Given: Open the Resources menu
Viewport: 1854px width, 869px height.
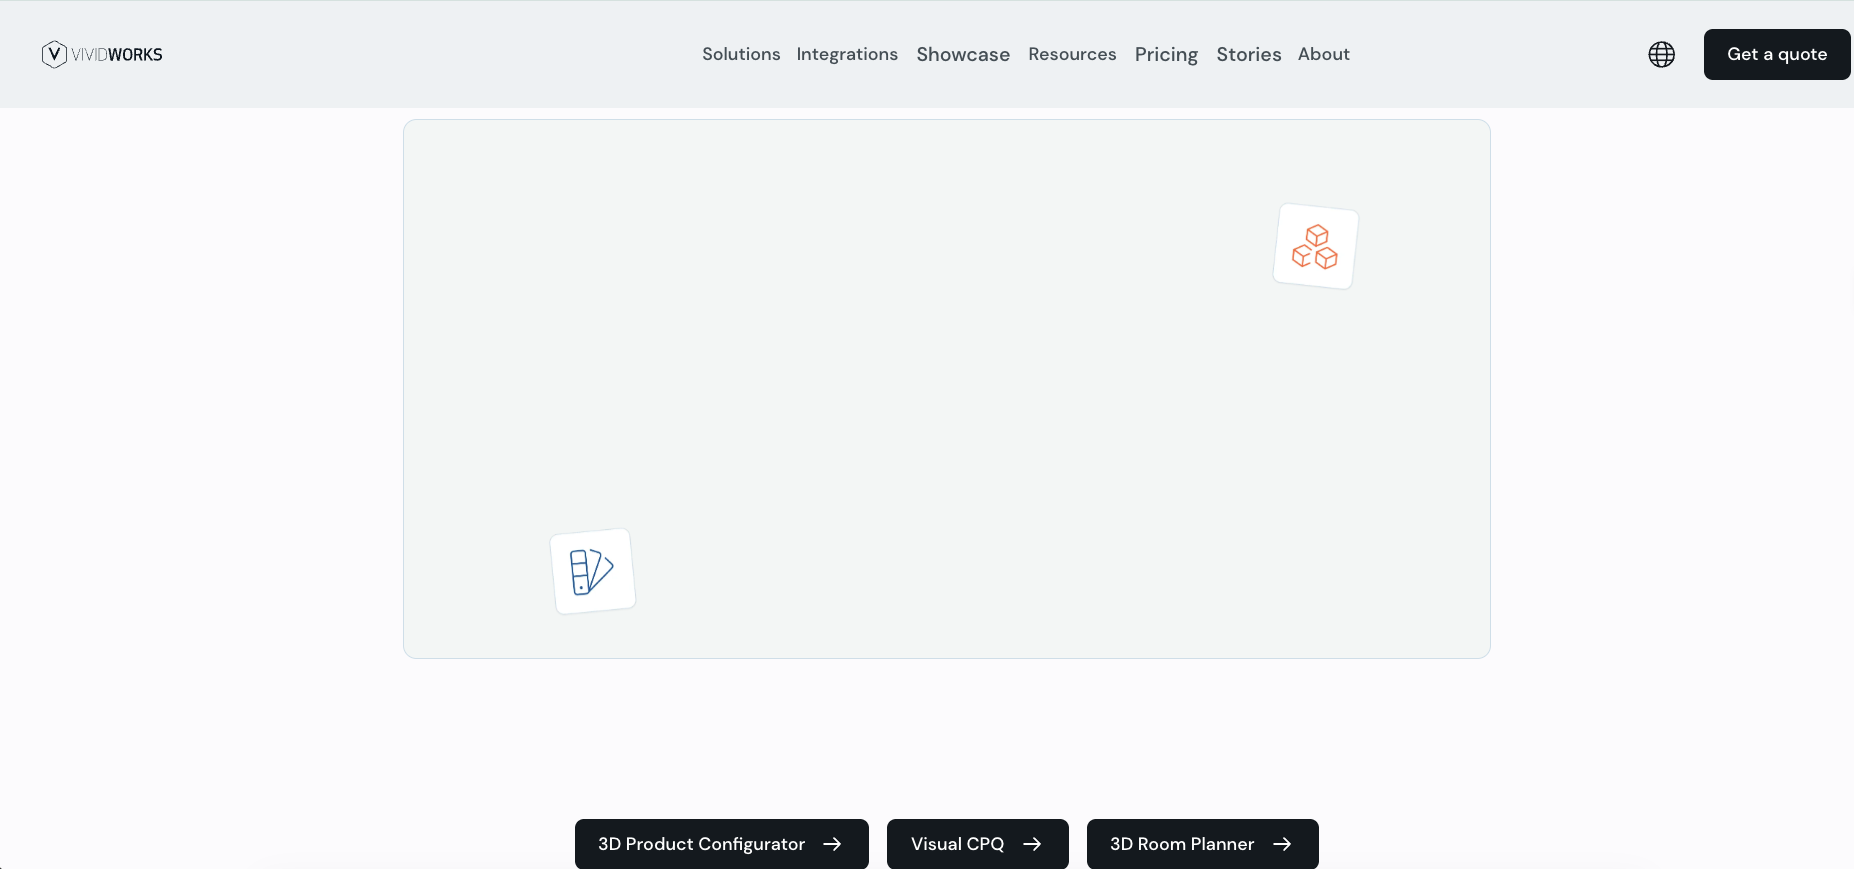Looking at the screenshot, I should click(1072, 54).
